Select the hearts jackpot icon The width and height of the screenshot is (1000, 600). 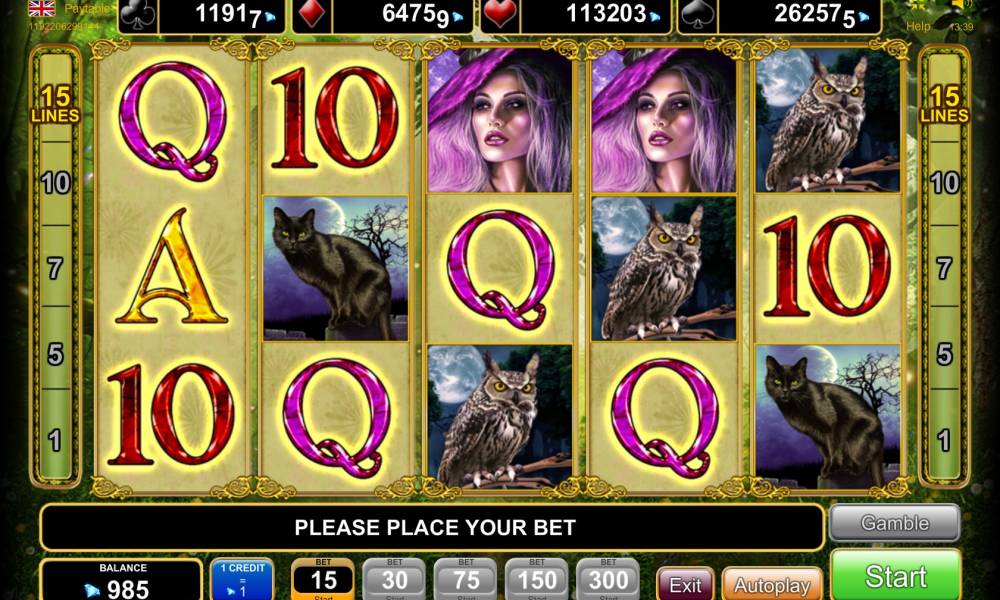(x=500, y=15)
